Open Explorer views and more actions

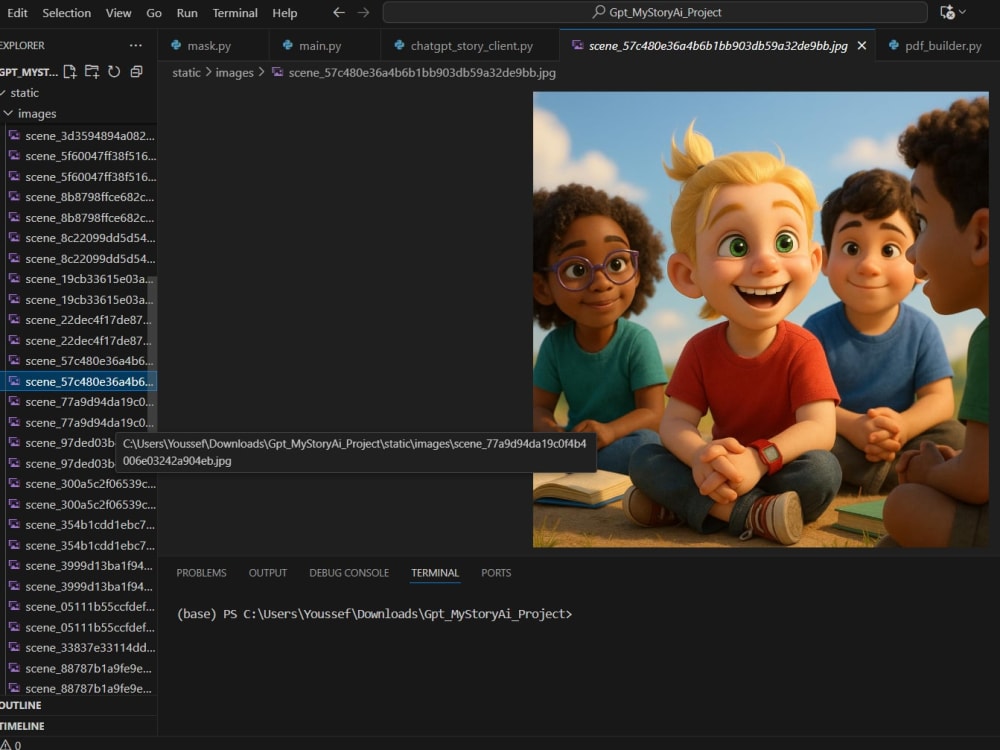tap(135, 45)
